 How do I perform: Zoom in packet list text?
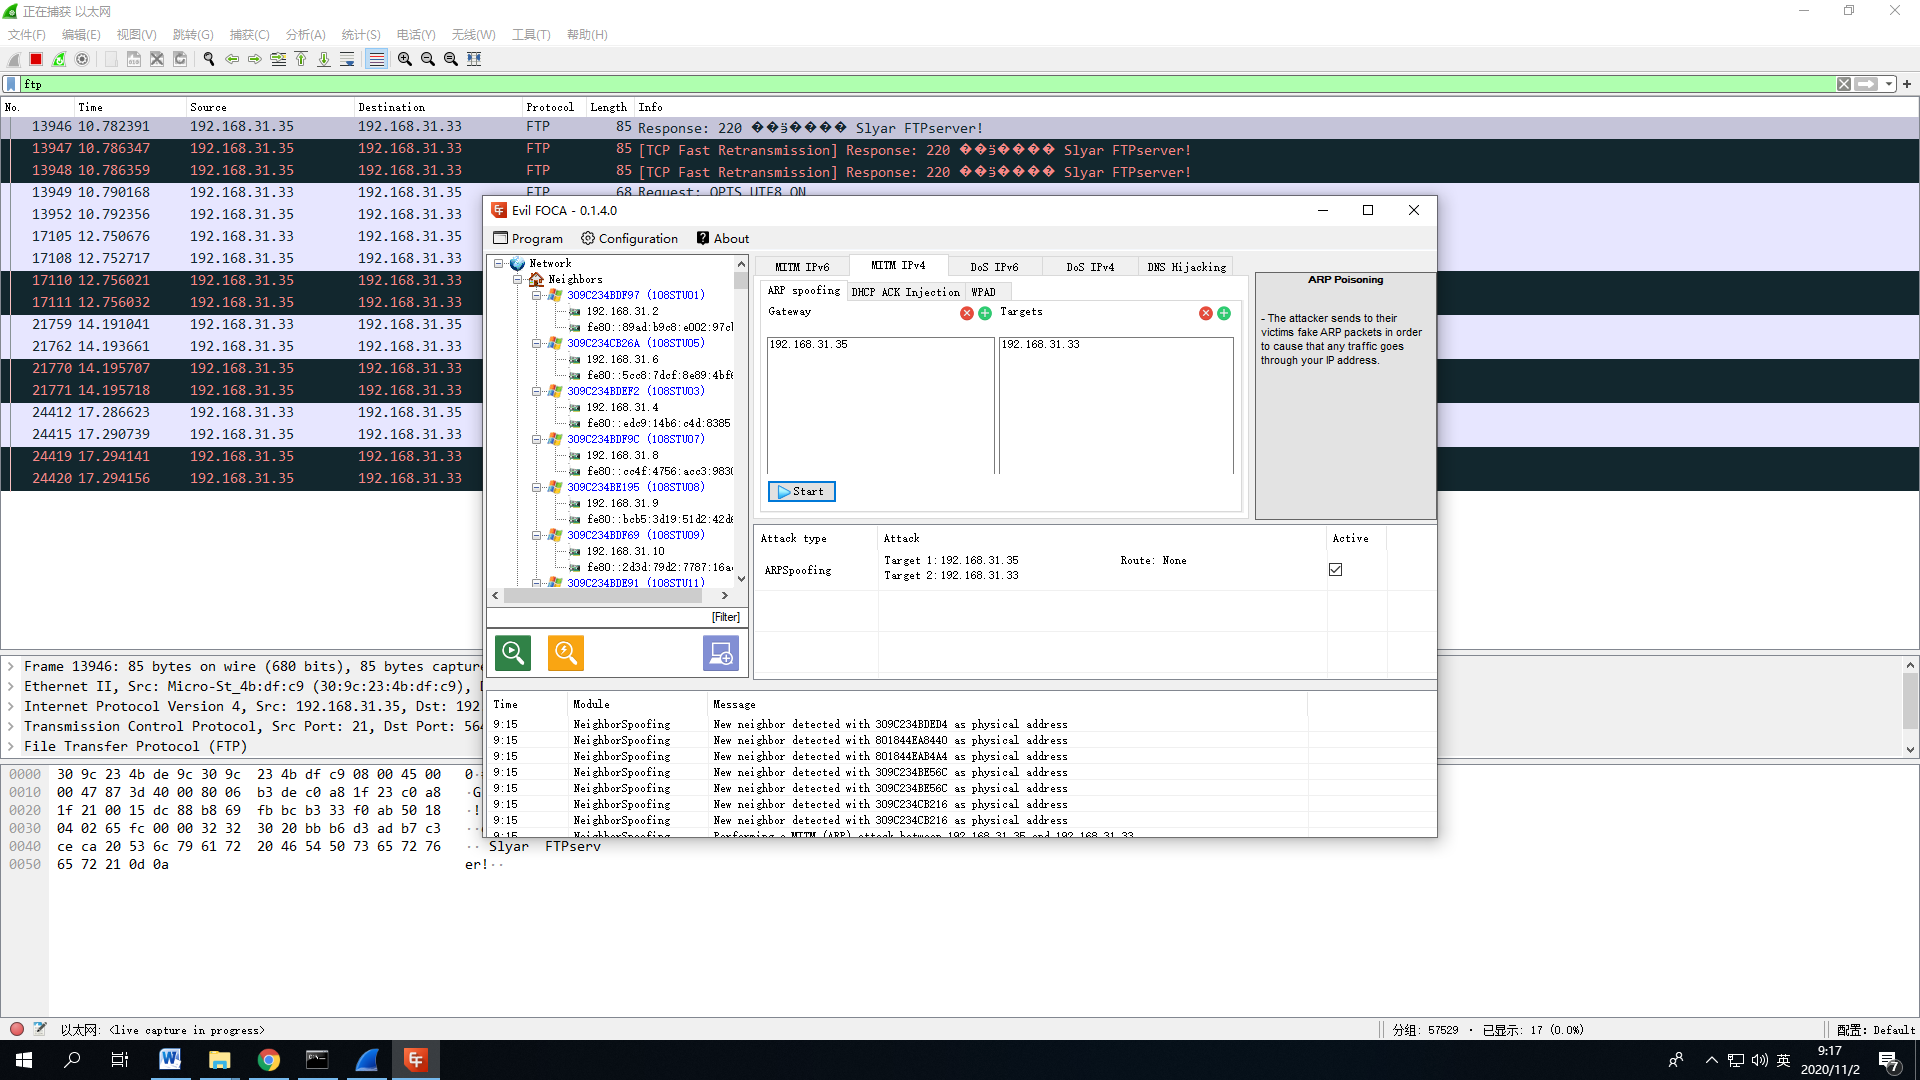(405, 59)
